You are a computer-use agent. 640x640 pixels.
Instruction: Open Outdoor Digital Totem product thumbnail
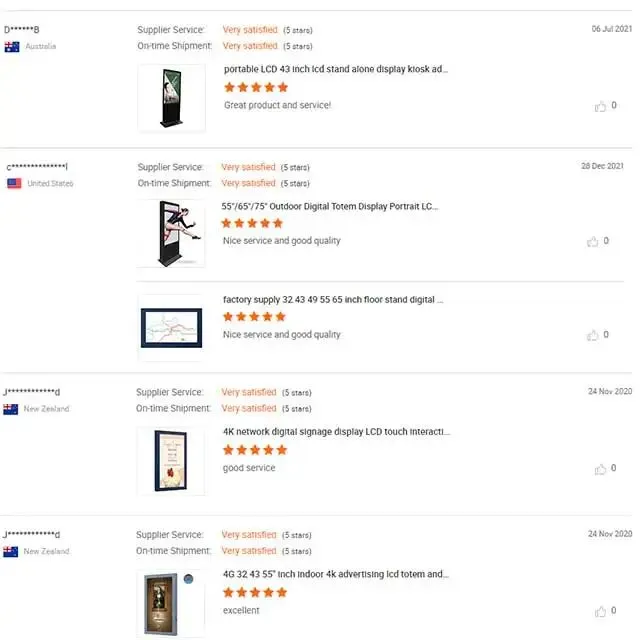click(x=171, y=233)
